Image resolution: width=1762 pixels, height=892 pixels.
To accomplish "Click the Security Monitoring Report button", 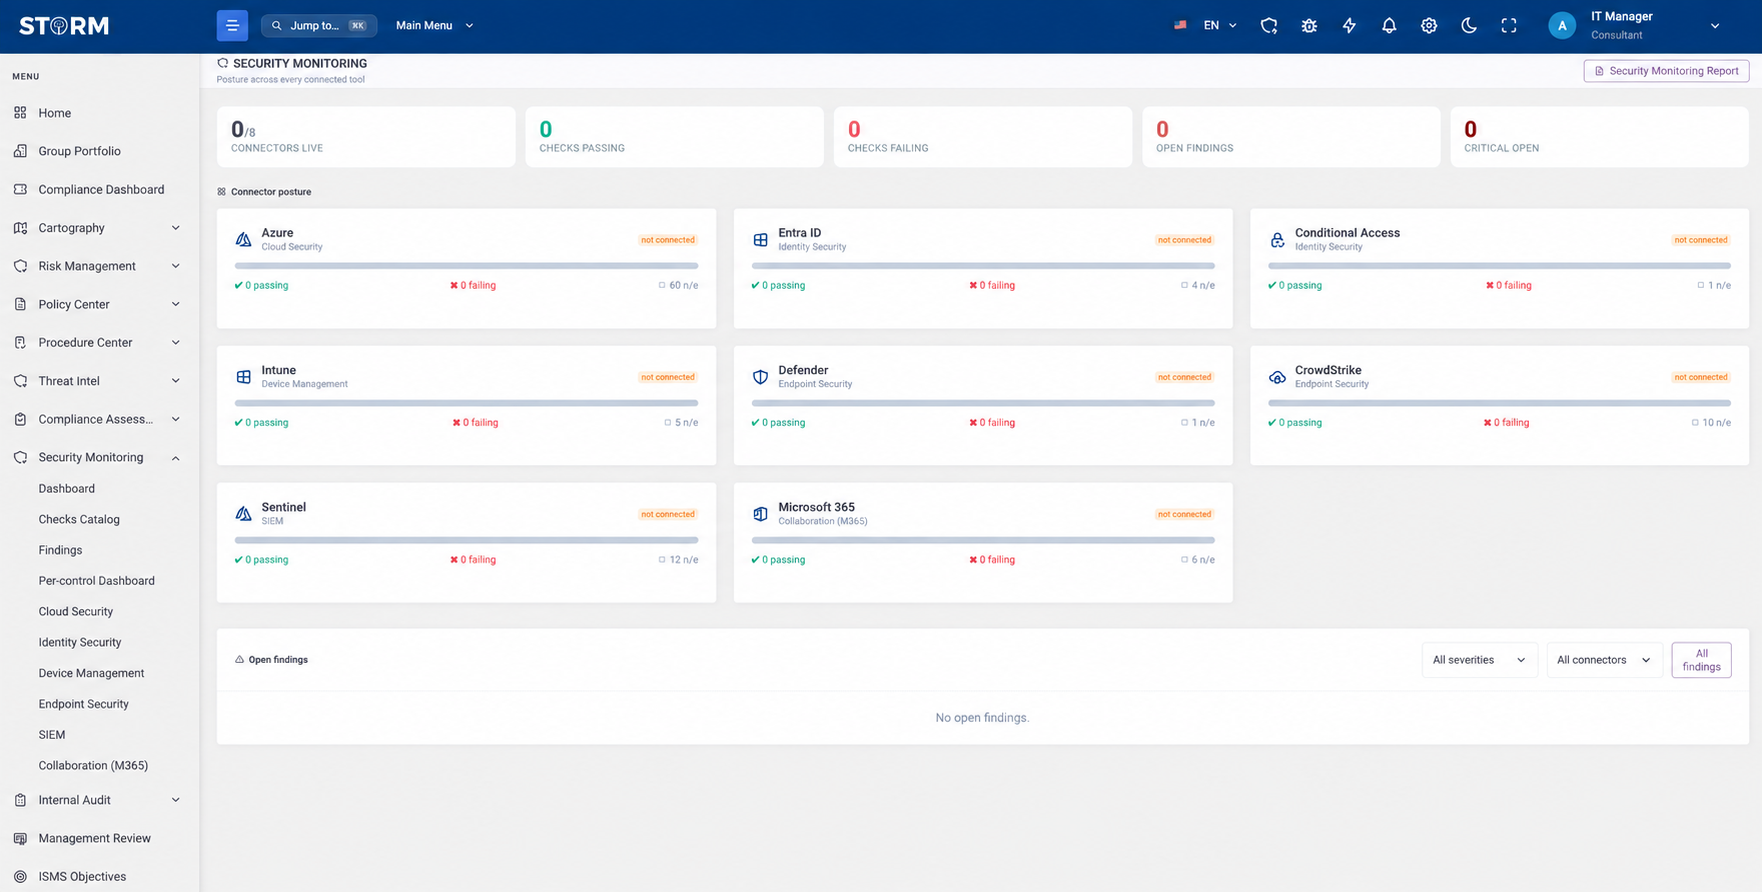I will 1666,71.
